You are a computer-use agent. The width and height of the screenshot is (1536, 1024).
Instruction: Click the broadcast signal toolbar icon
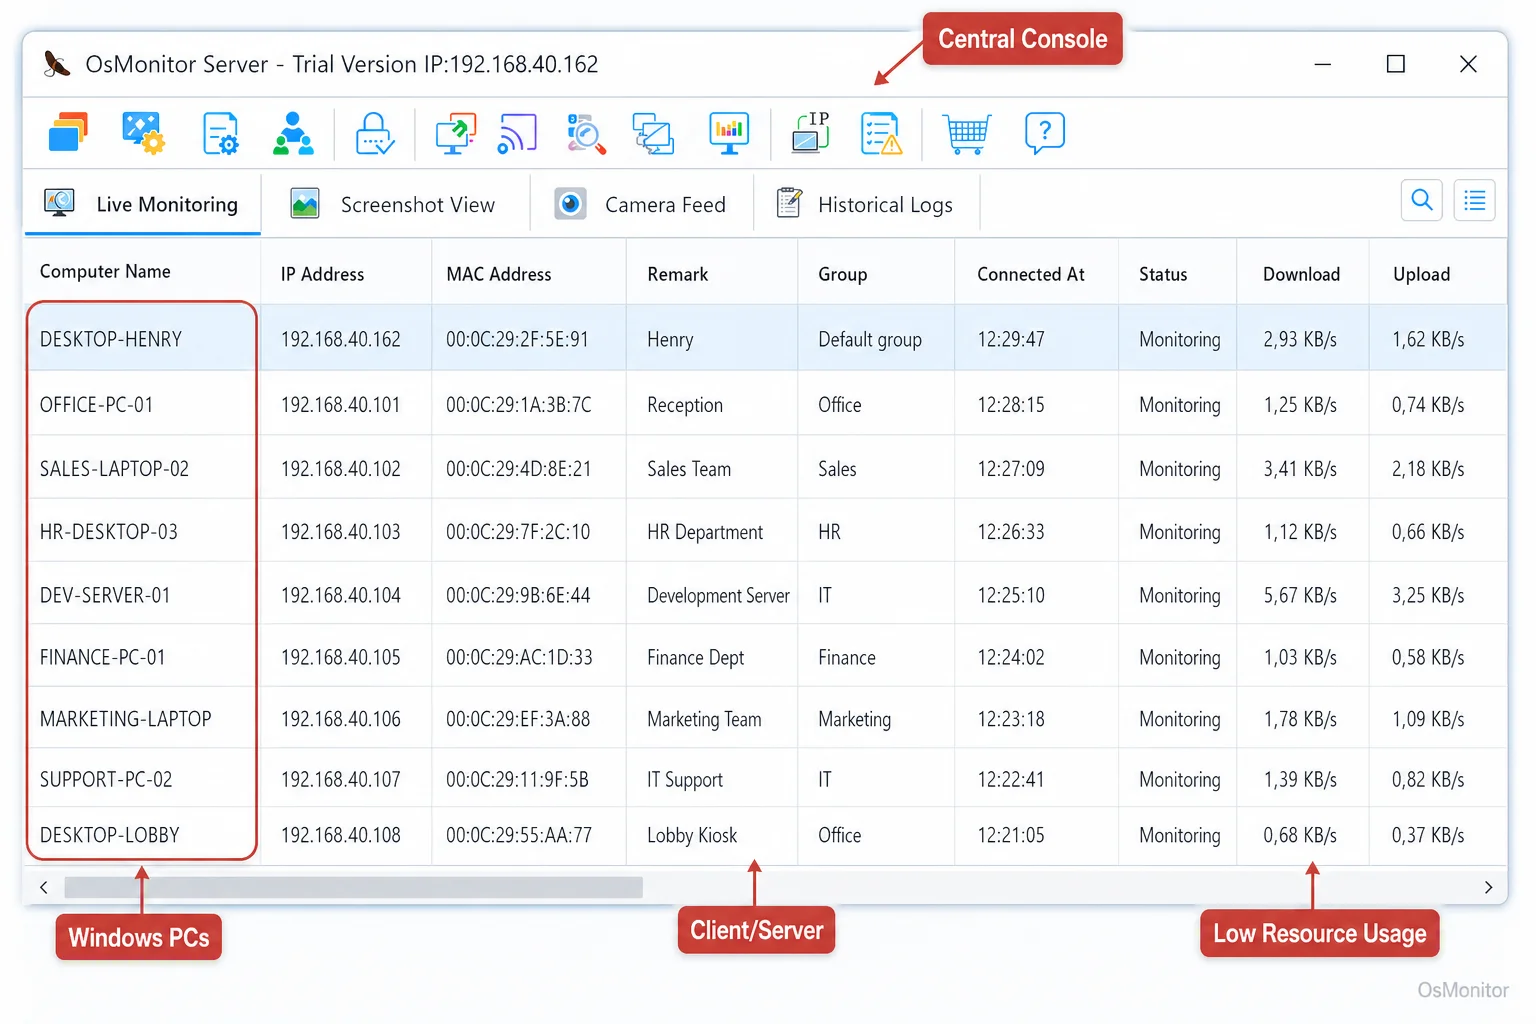click(x=517, y=133)
